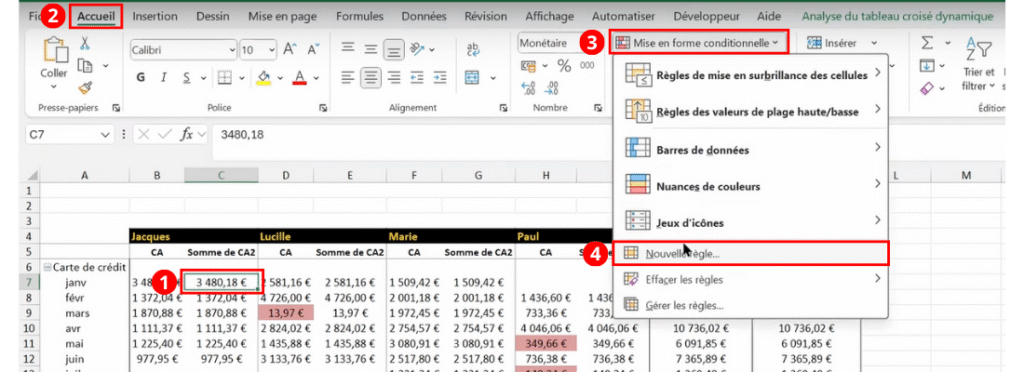Open the Mise en page tab

pyautogui.click(x=282, y=16)
